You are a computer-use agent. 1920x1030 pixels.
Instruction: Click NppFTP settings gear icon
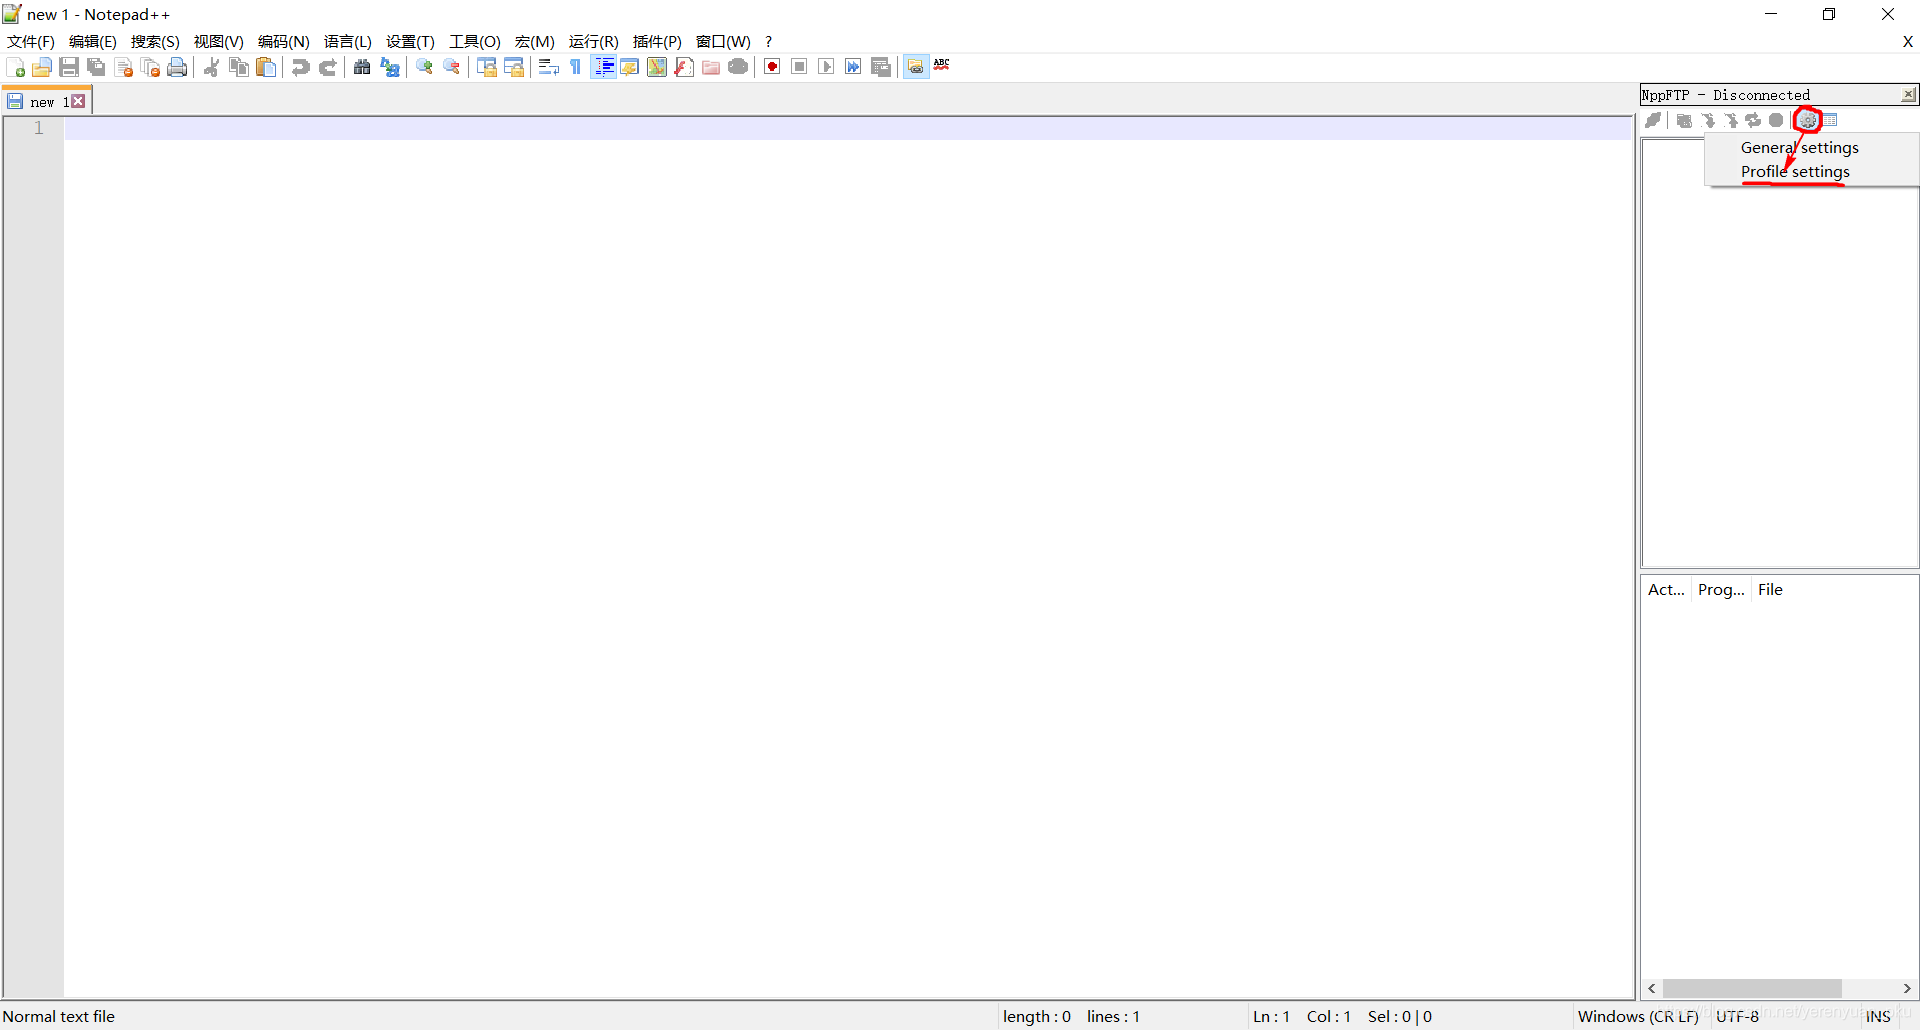tap(1808, 120)
